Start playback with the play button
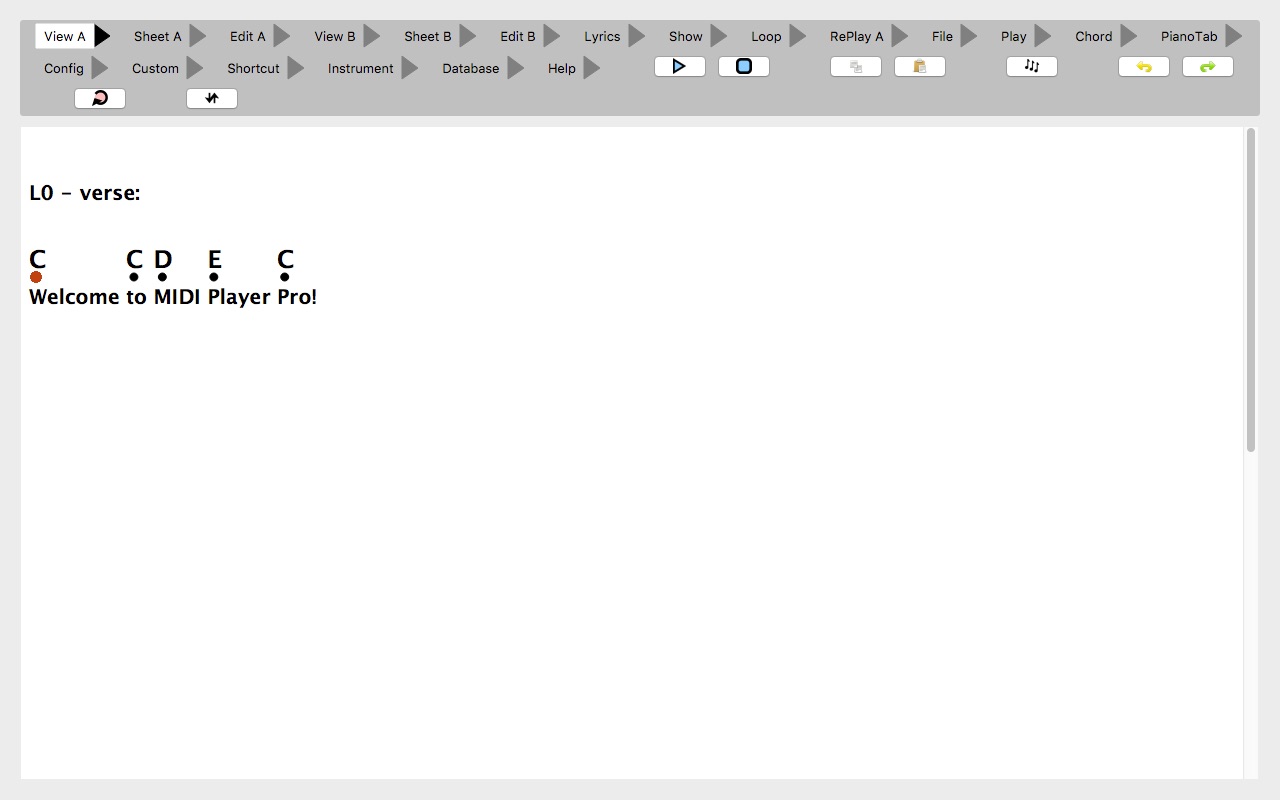This screenshot has height=800, width=1280. (680, 67)
